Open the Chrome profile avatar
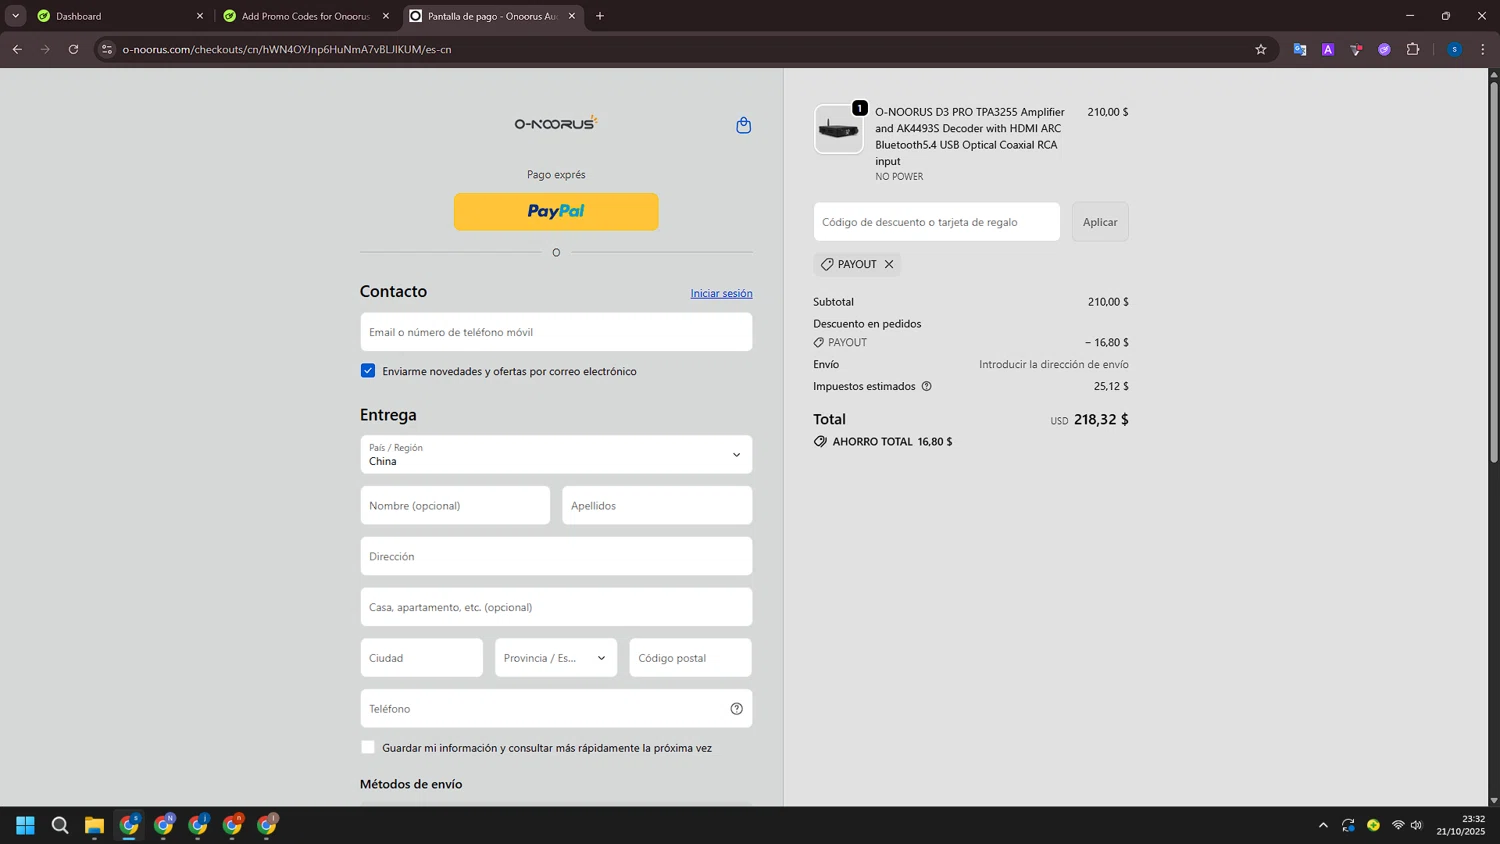This screenshot has width=1500, height=844. pyautogui.click(x=1454, y=49)
